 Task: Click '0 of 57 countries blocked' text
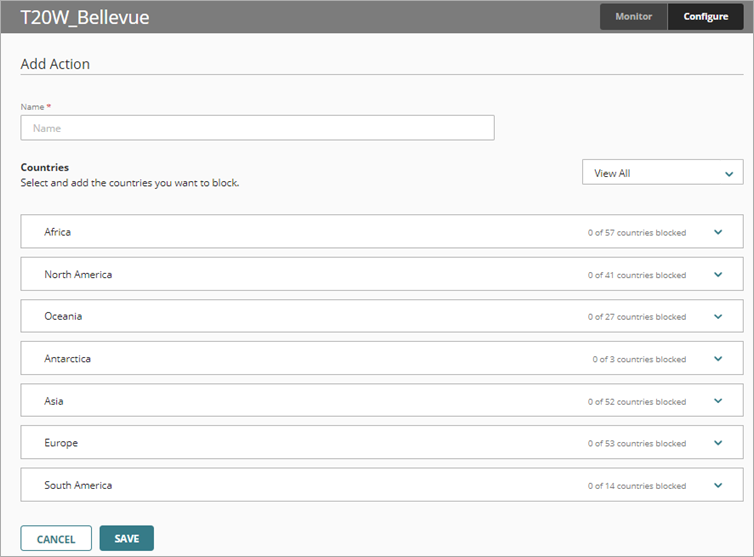(637, 233)
